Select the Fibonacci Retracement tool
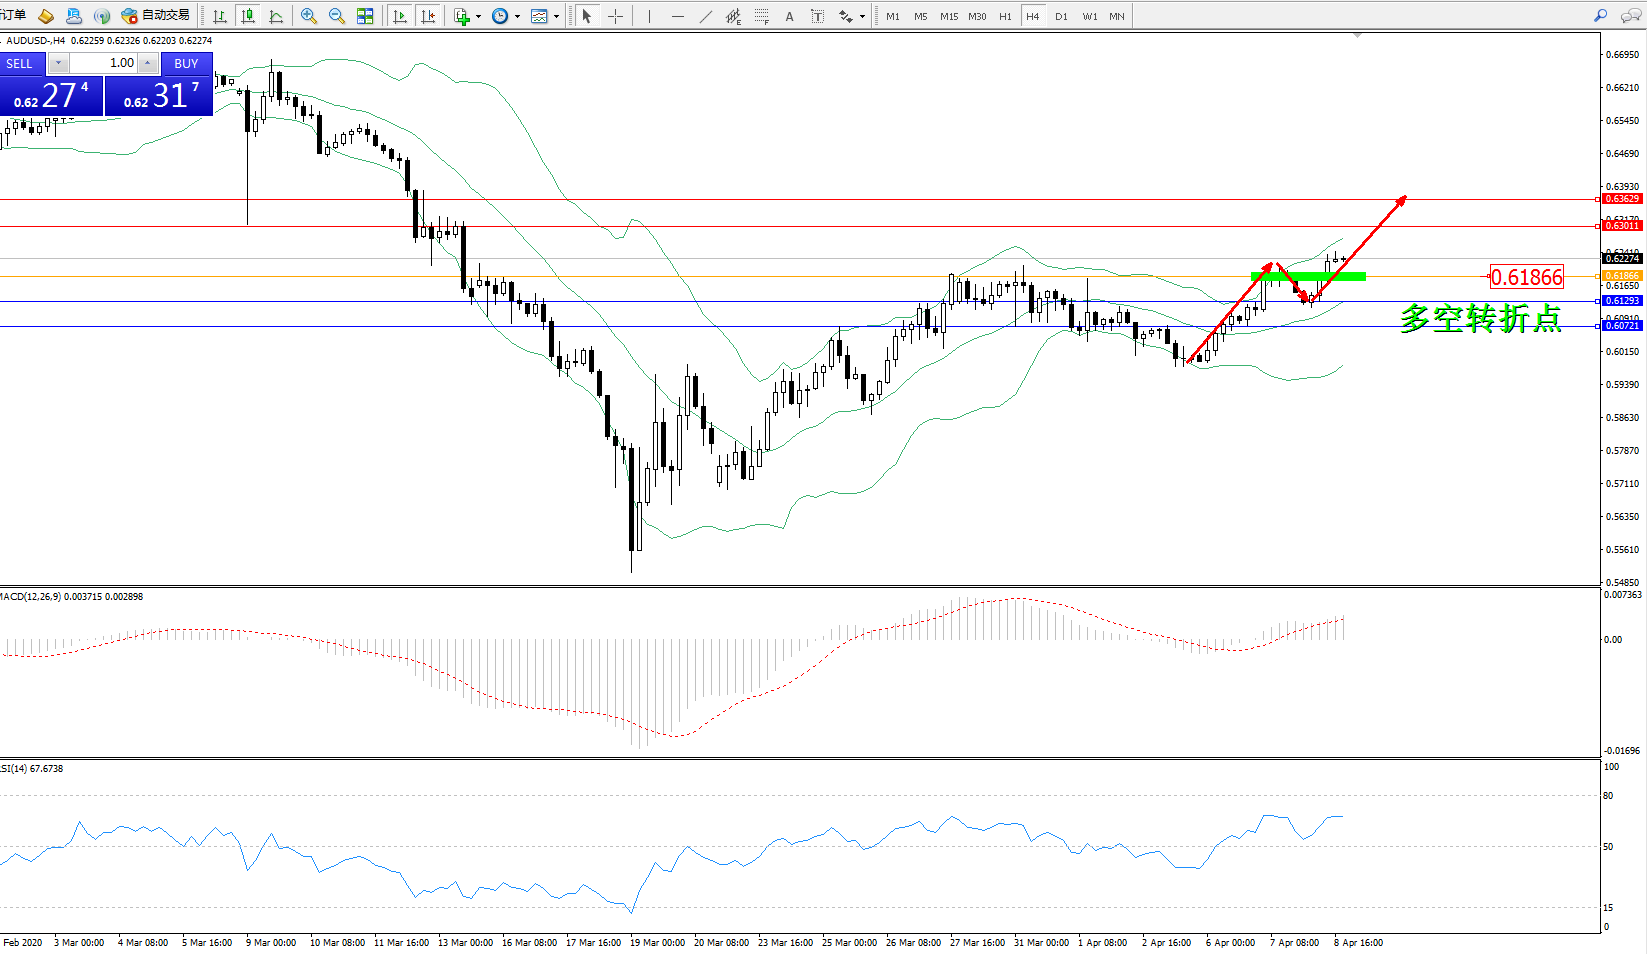Image resolution: width=1647 pixels, height=954 pixels. (x=762, y=16)
